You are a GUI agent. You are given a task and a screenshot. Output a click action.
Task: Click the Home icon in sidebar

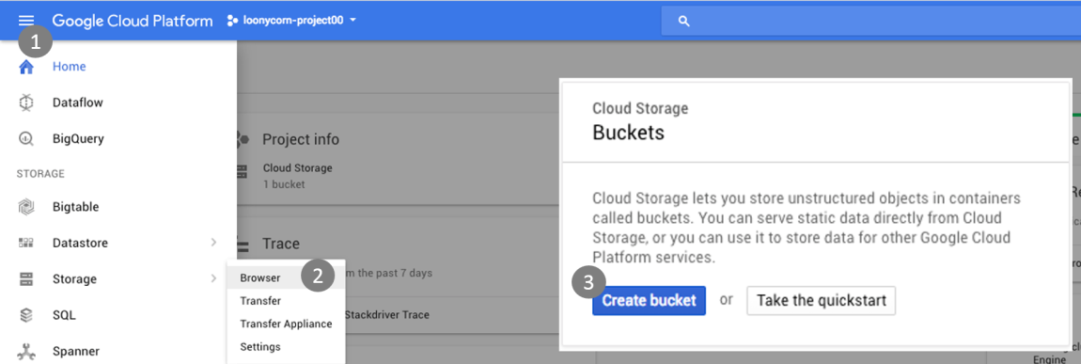pos(26,67)
